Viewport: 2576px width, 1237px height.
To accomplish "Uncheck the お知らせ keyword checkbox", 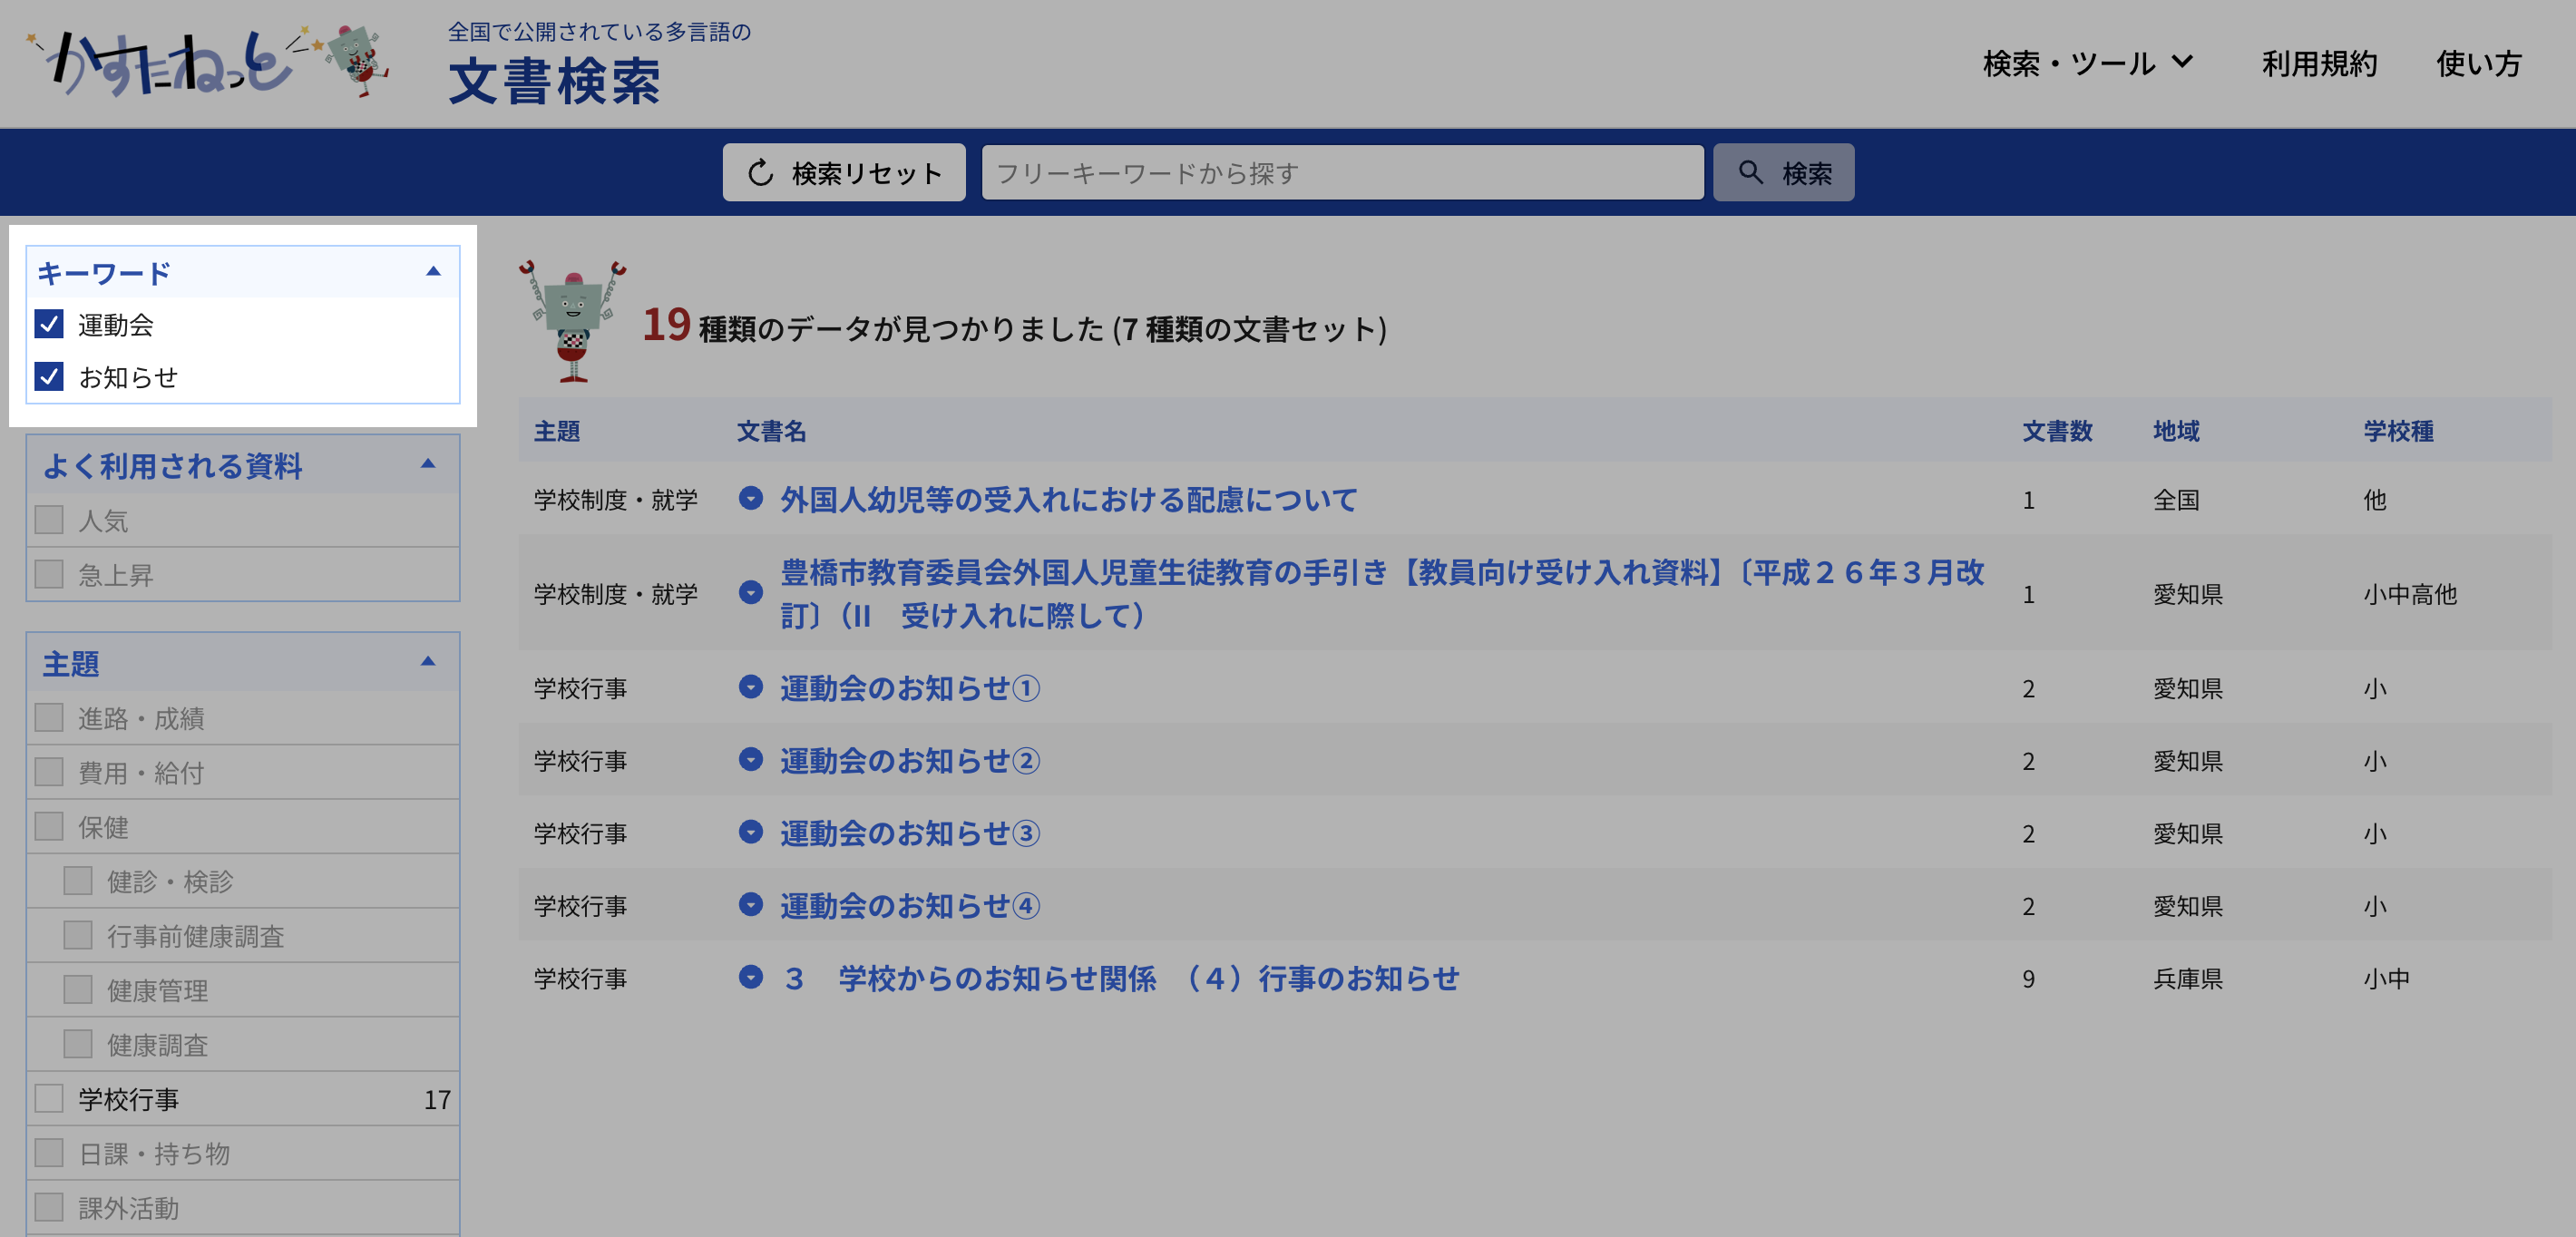I will click(49, 376).
